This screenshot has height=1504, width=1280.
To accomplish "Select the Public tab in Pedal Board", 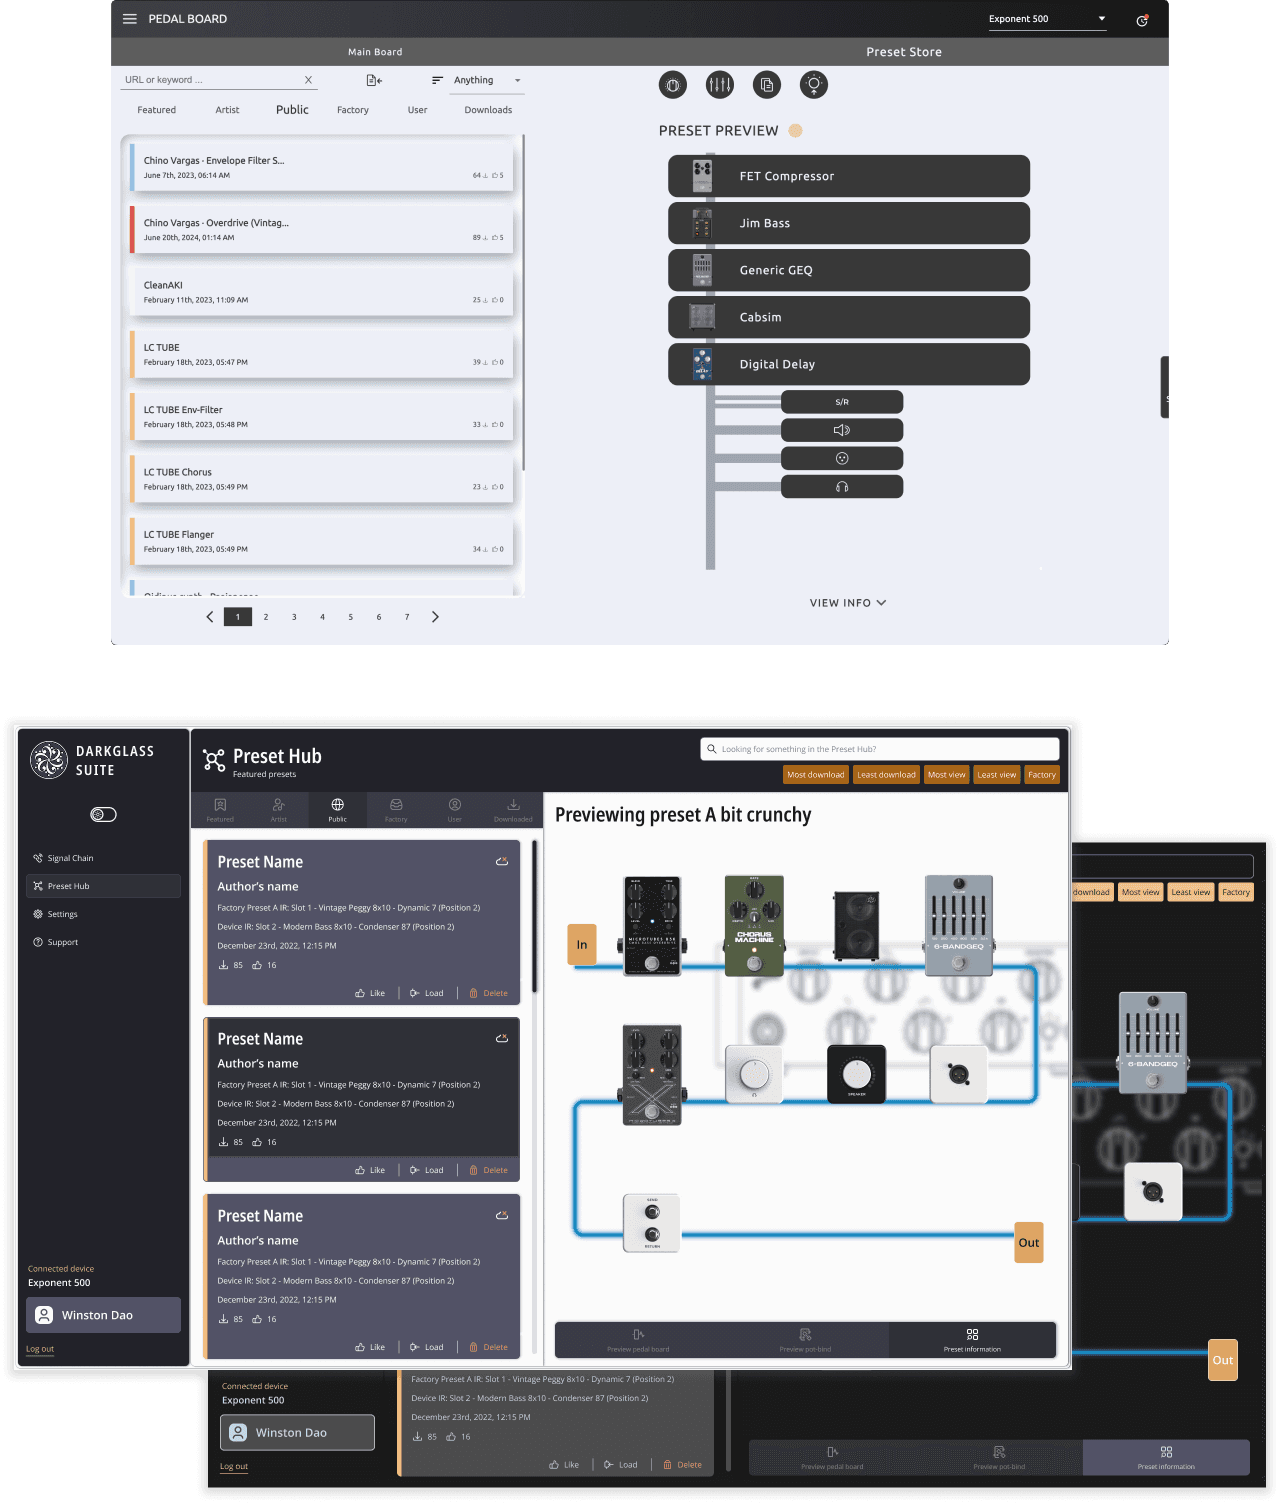I will tap(292, 110).
